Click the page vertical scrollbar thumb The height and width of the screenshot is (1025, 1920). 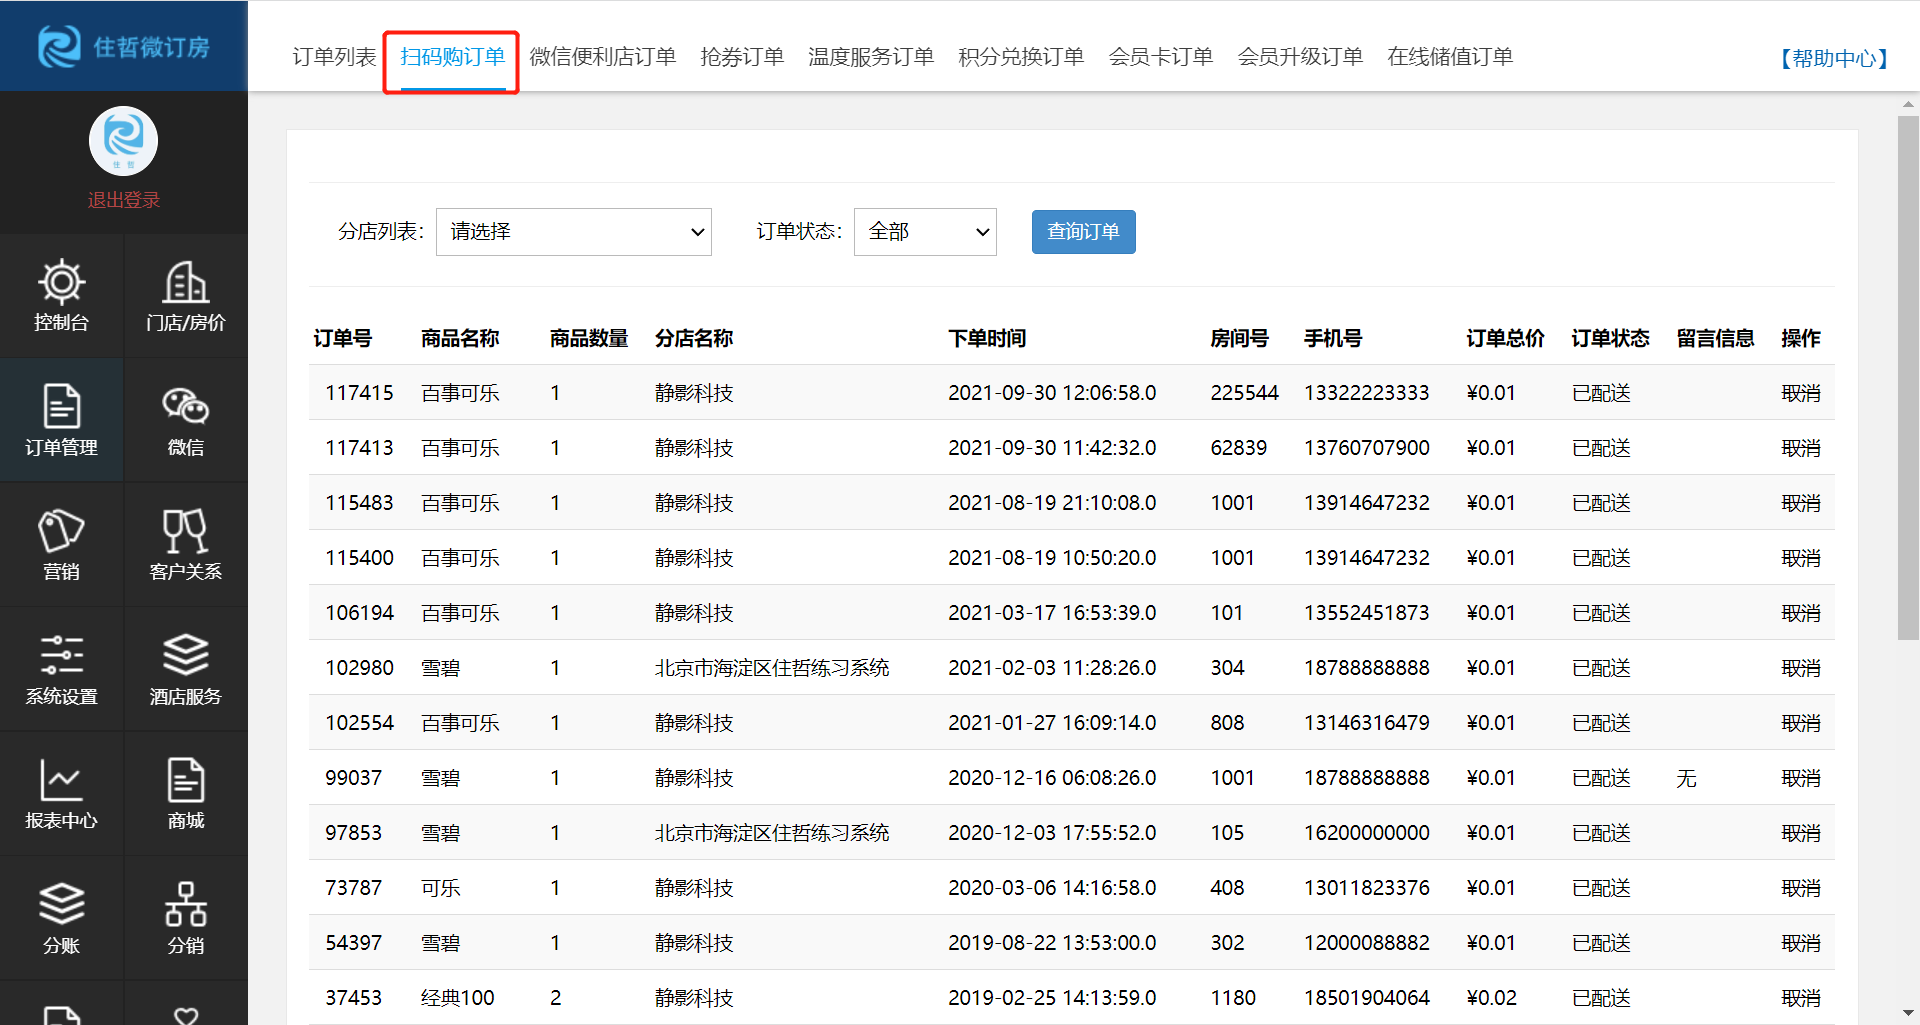1908,377
